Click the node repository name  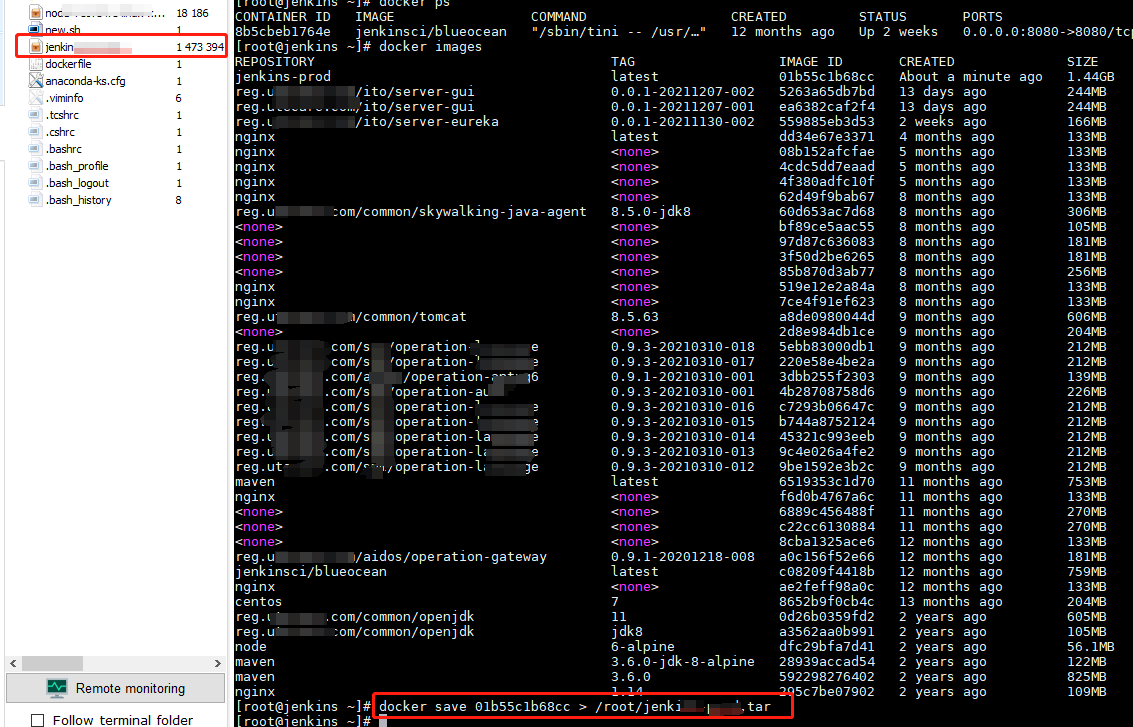[x=251, y=647]
